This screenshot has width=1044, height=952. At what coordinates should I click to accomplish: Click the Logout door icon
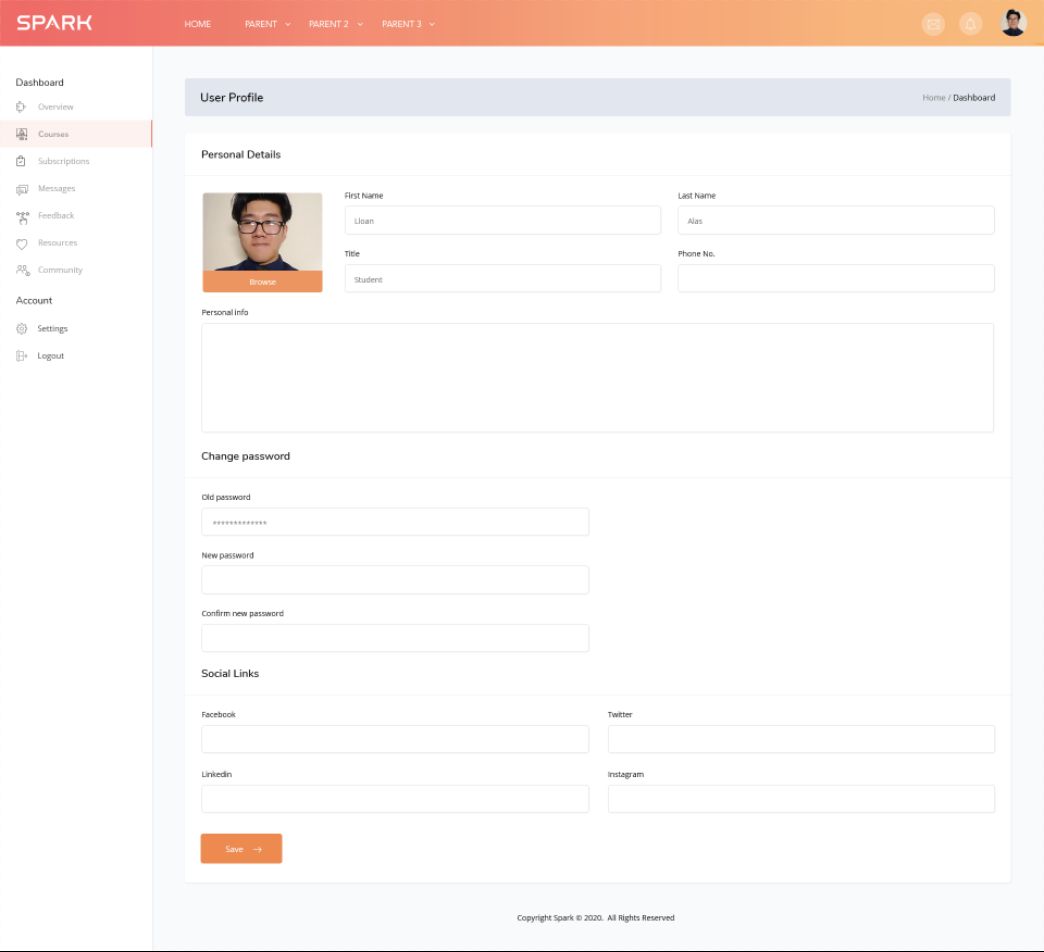pyautogui.click(x=21, y=356)
